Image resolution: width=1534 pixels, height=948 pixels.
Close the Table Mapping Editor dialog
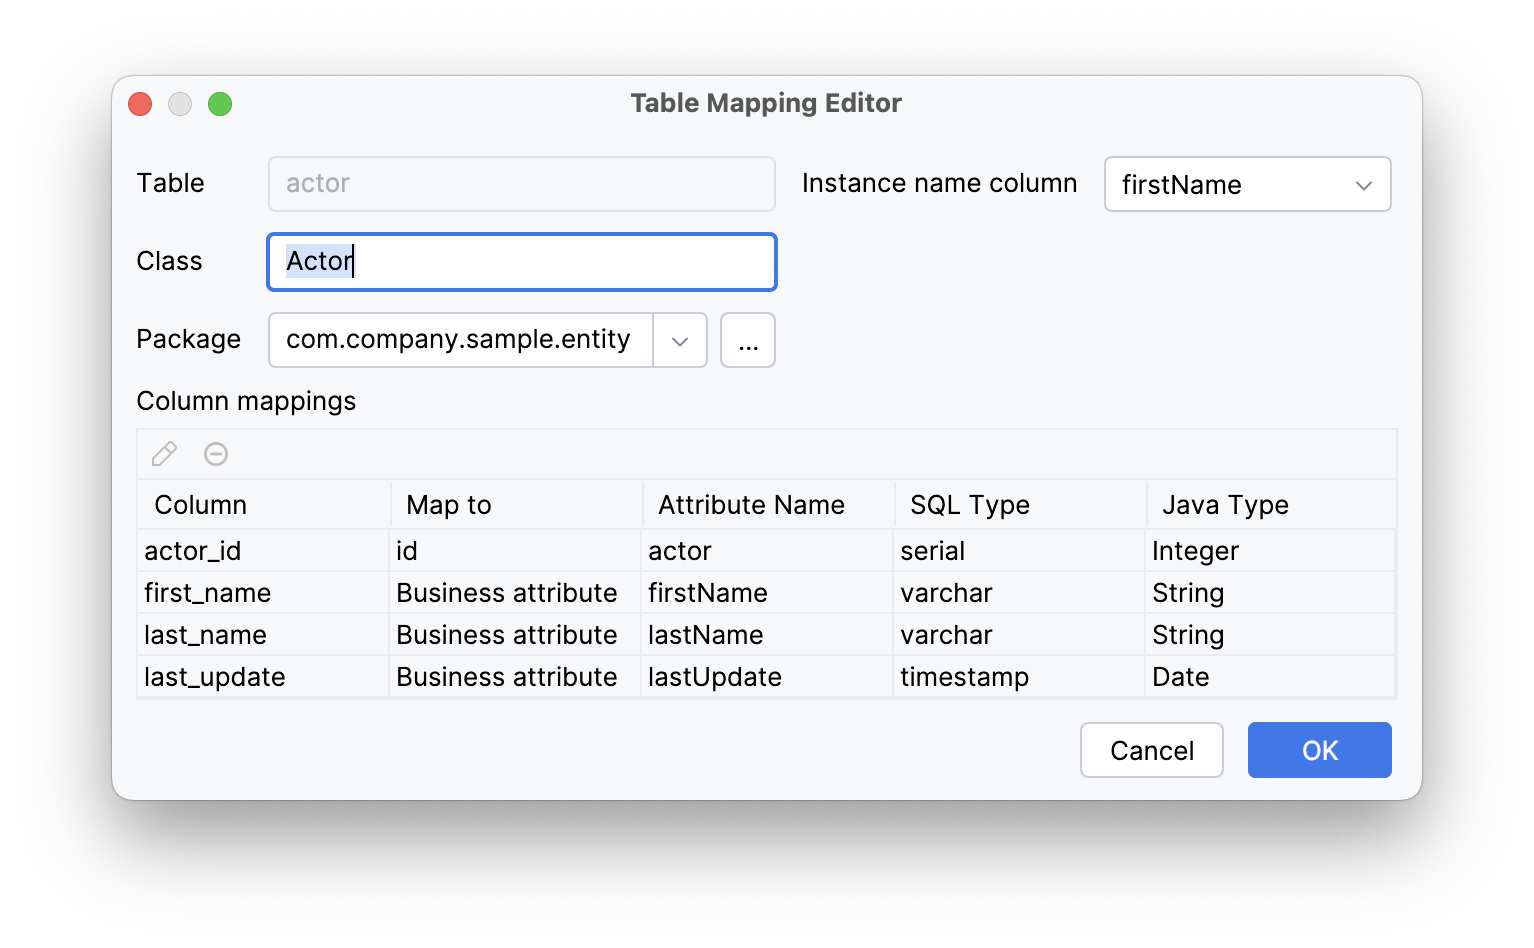(139, 103)
